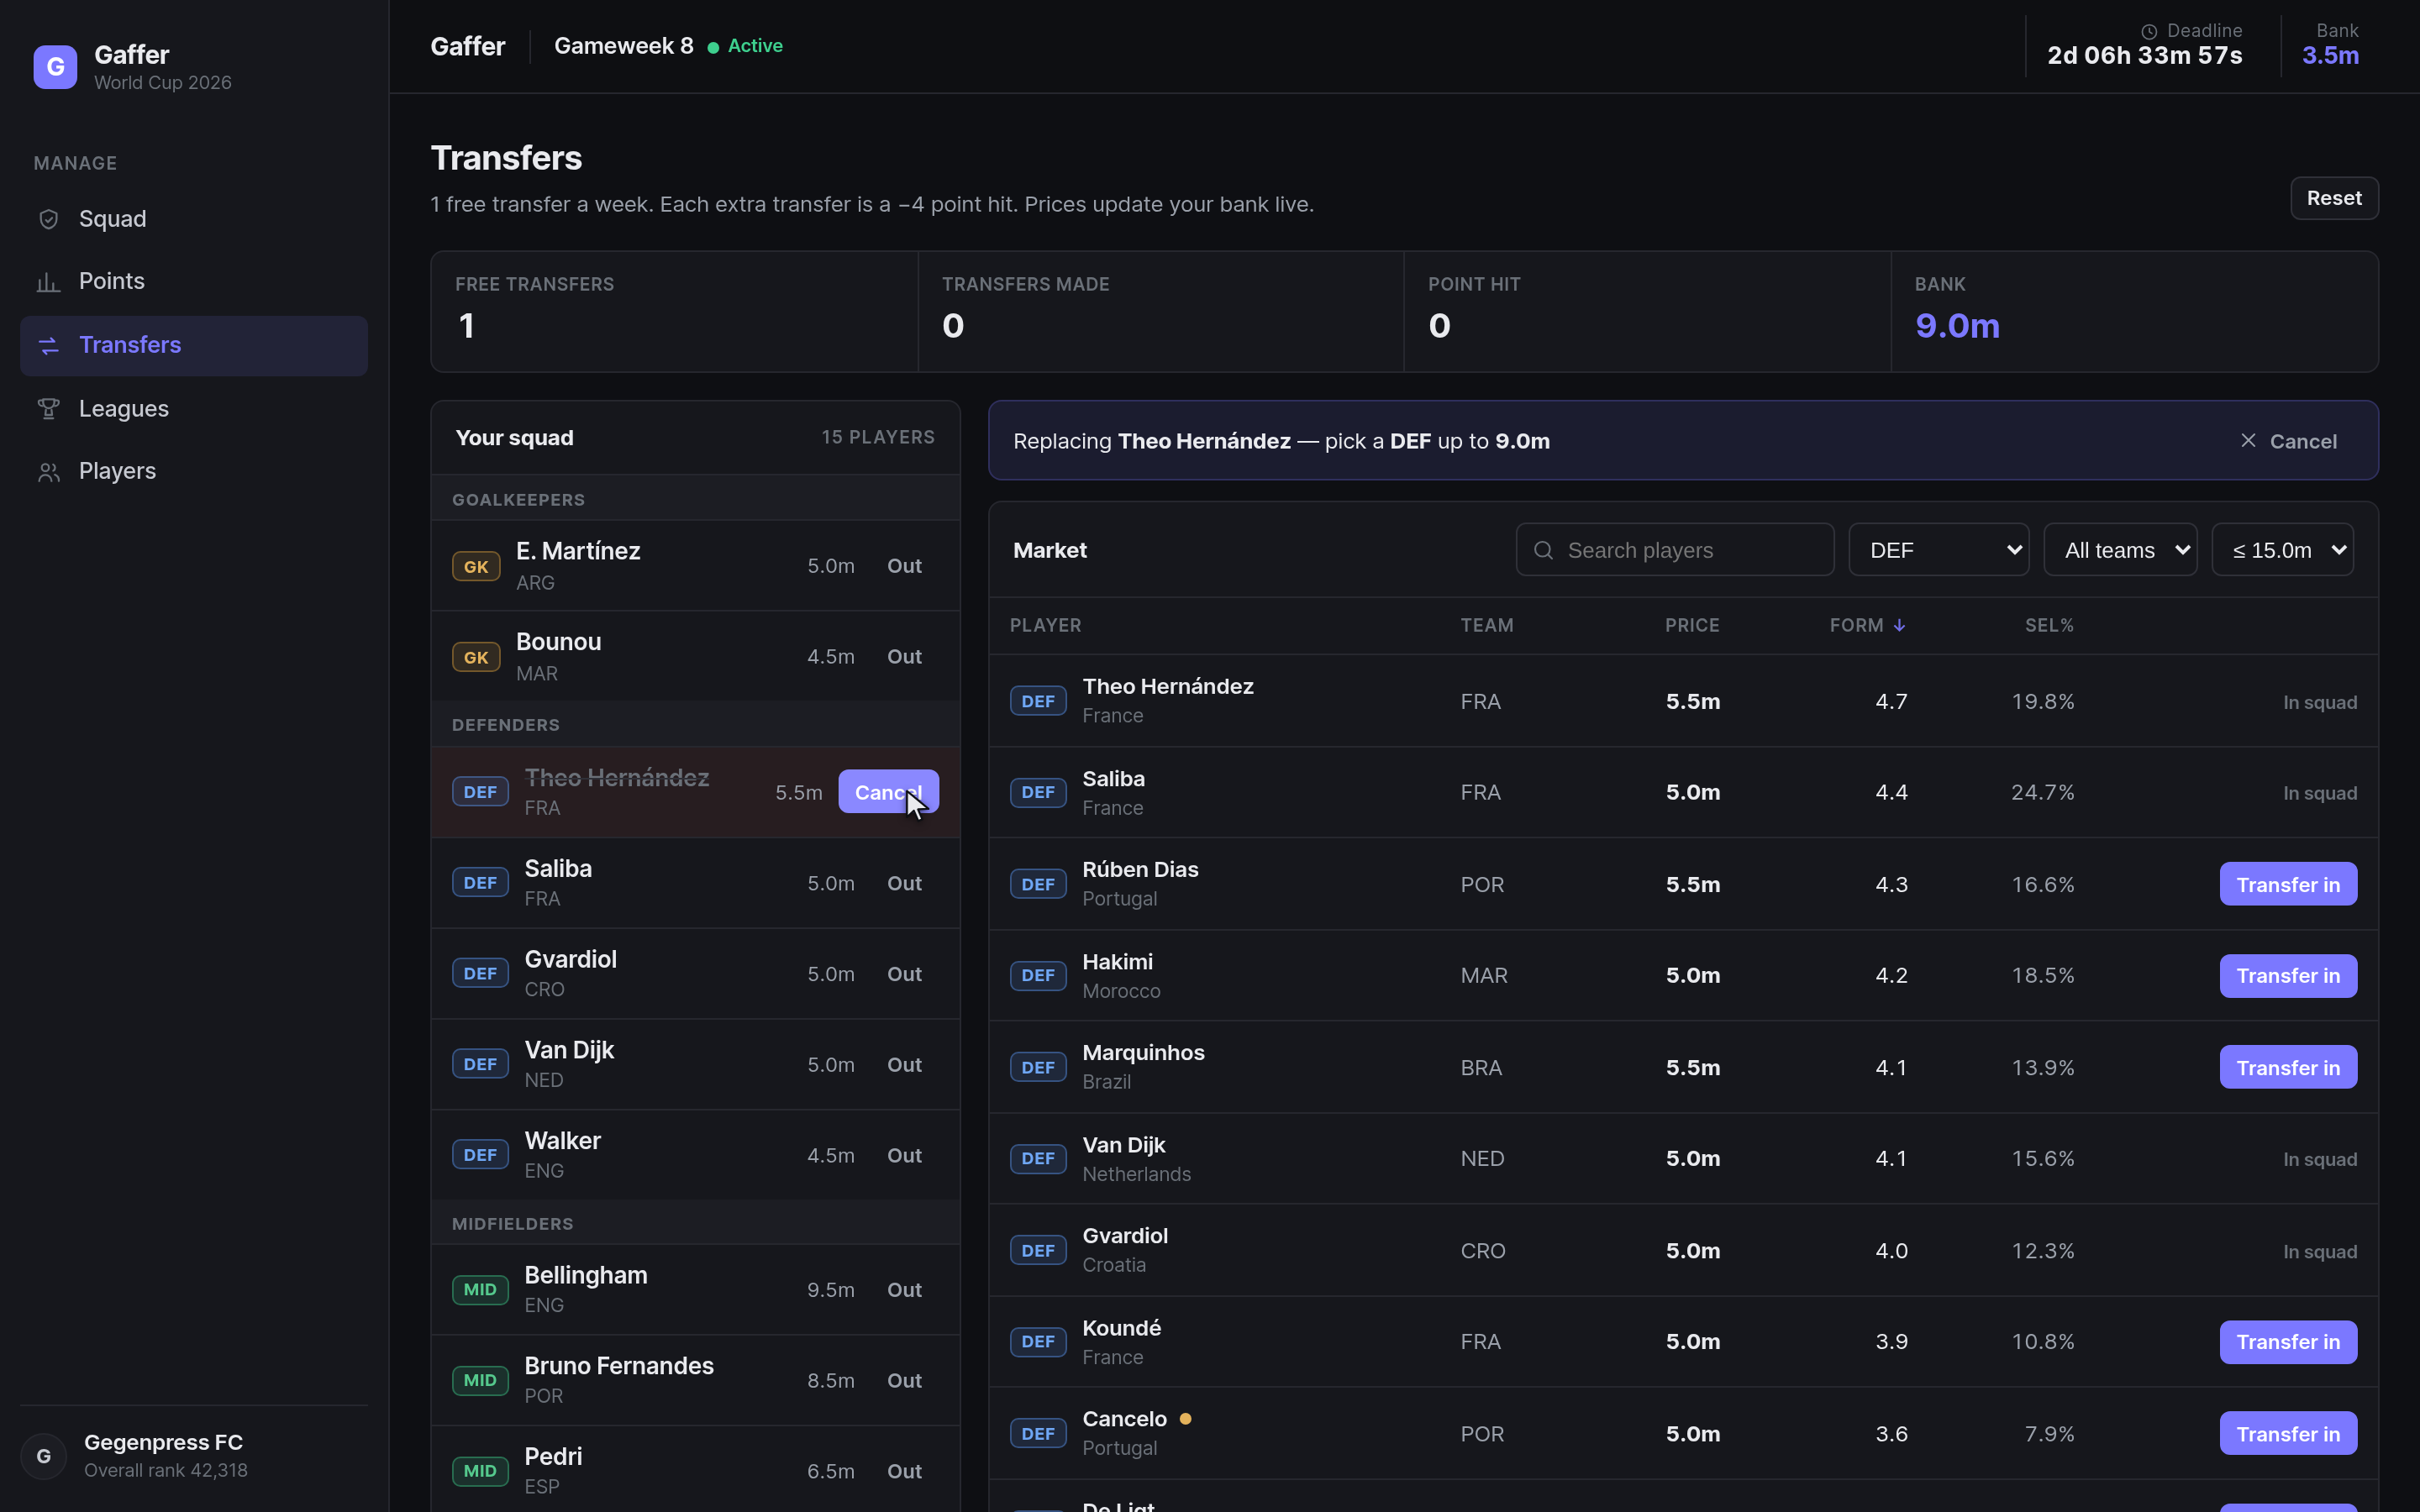Open the All teams filter dropdown
The image size is (2420, 1512).
click(x=2120, y=550)
